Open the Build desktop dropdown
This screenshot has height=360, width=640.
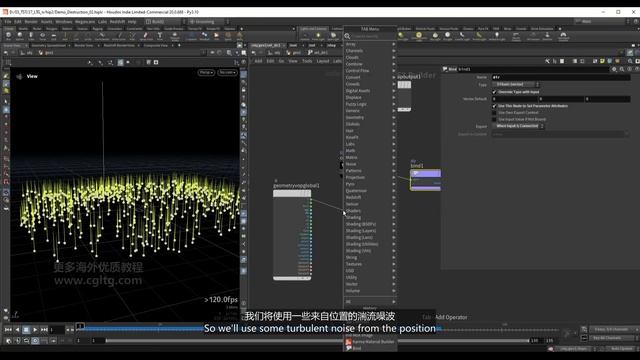[x=165, y=21]
